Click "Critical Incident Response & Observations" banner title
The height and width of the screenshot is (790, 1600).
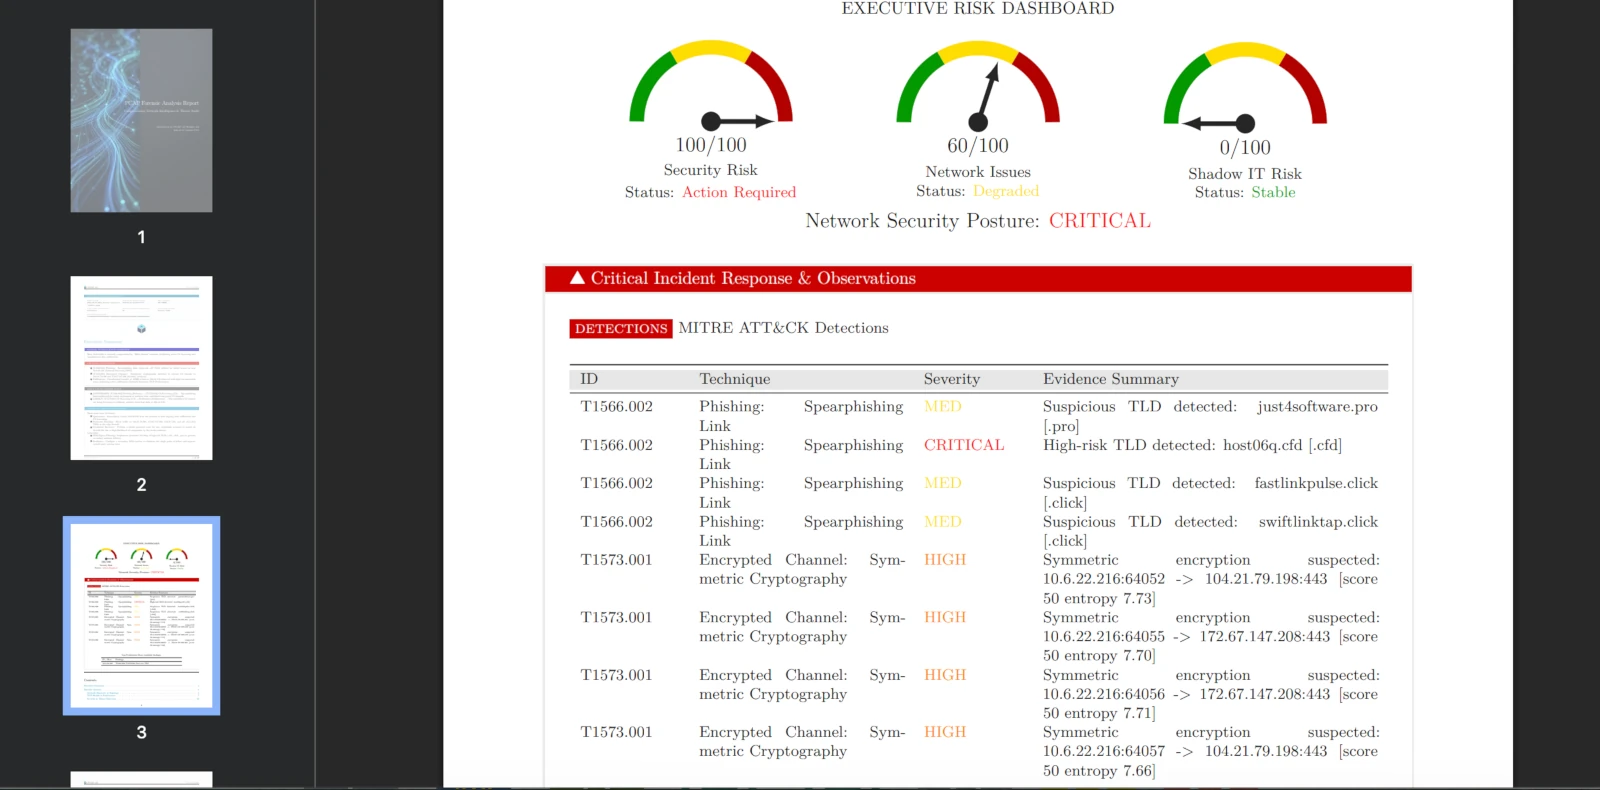[x=753, y=278]
